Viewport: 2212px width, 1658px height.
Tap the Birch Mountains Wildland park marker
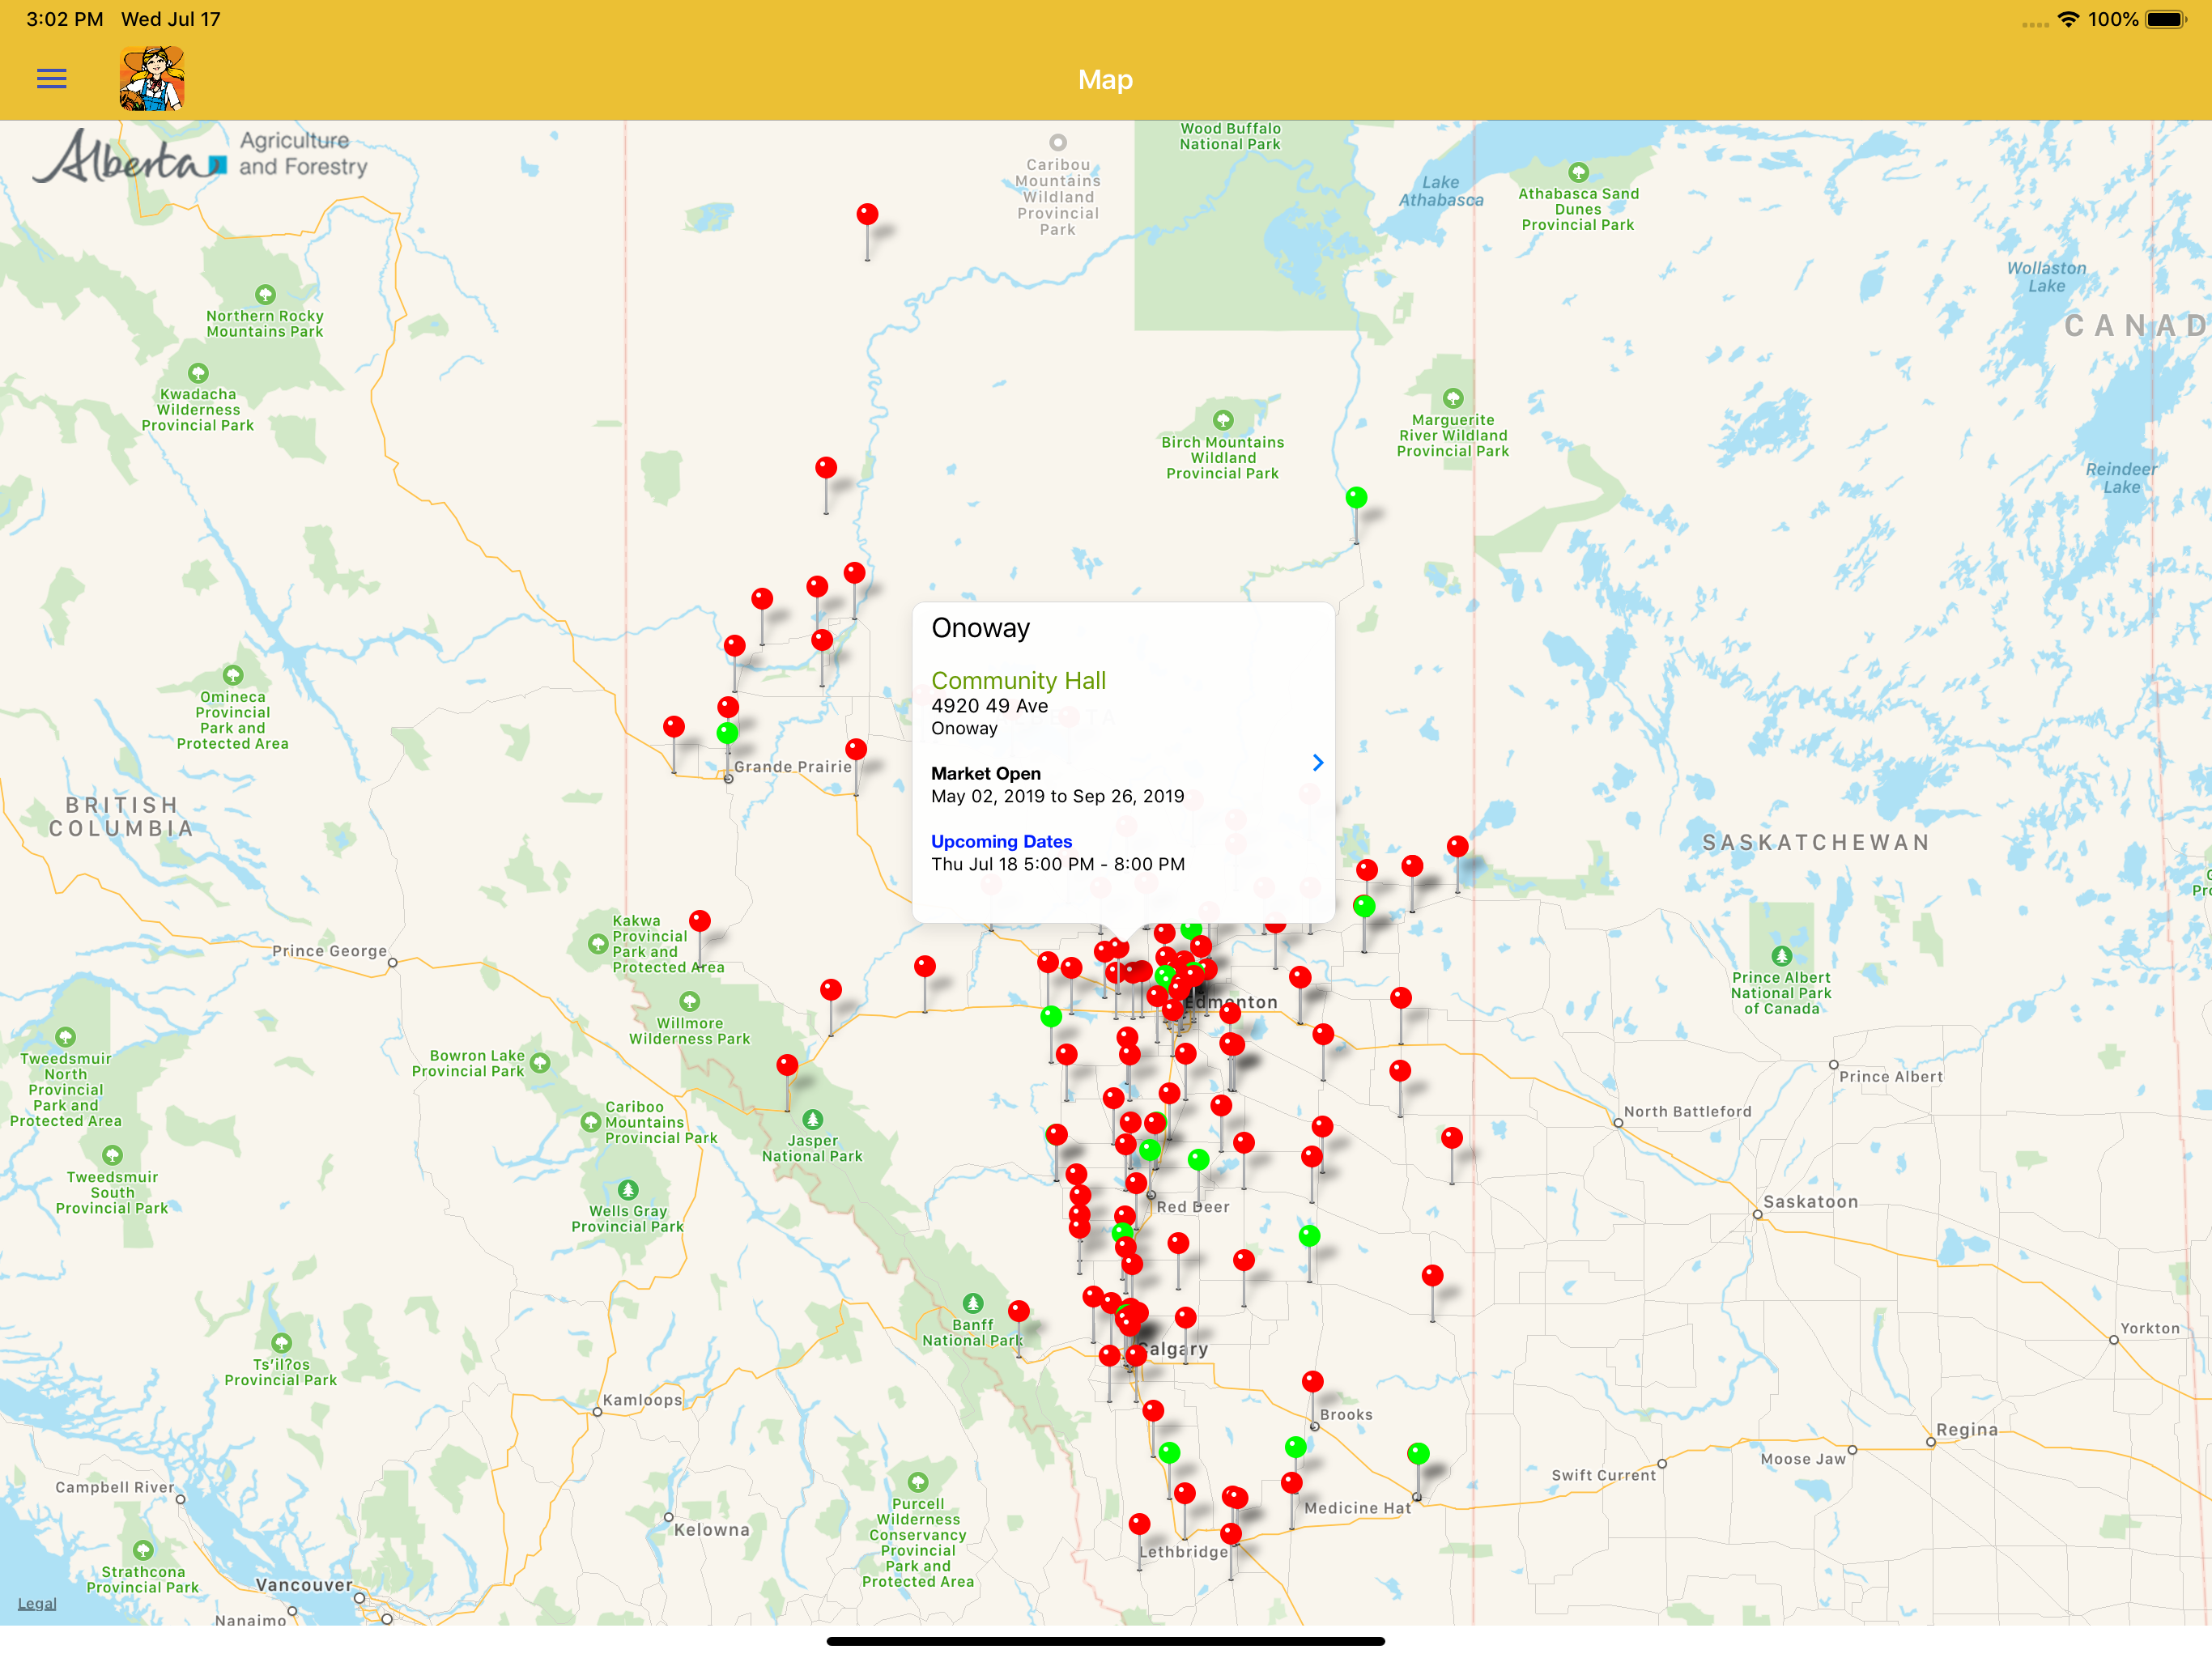coord(1222,420)
